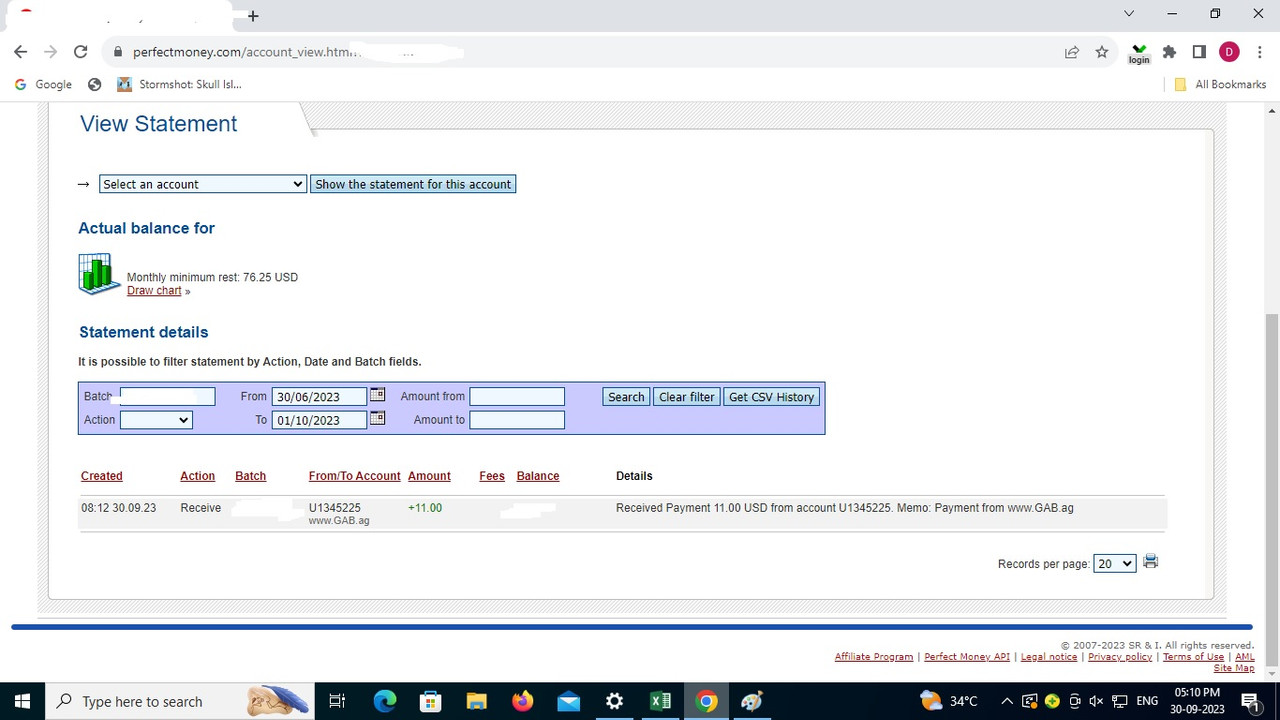Open the Terms of Use link
This screenshot has width=1280, height=720.
(1193, 657)
